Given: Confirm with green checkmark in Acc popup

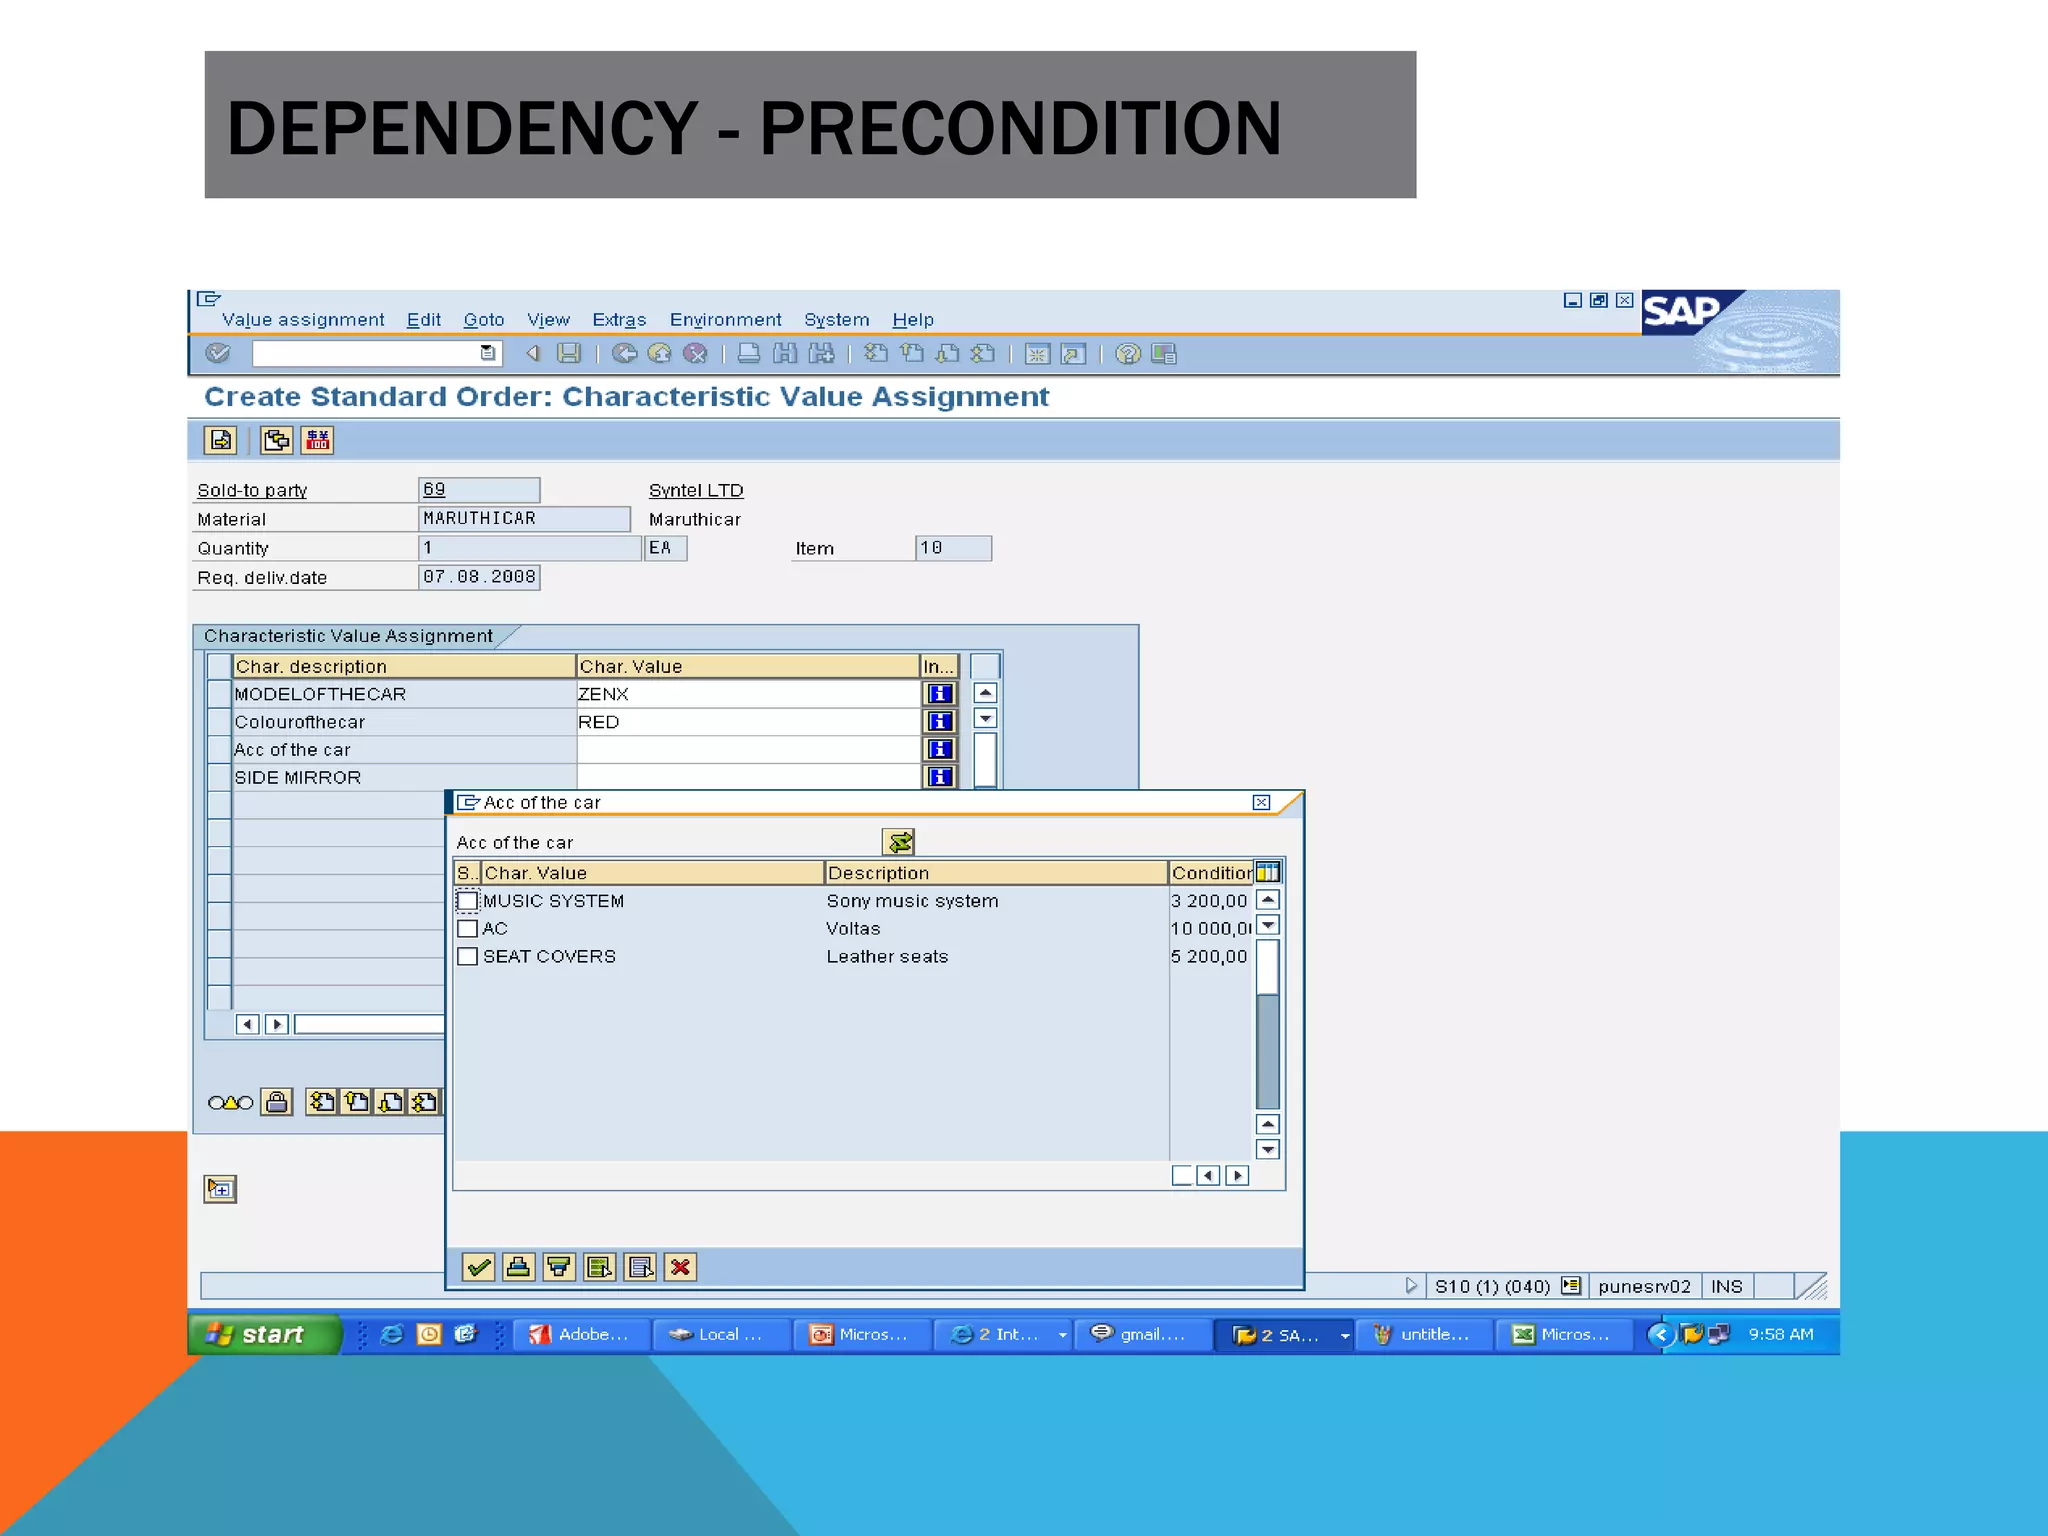Looking at the screenshot, I should (479, 1268).
